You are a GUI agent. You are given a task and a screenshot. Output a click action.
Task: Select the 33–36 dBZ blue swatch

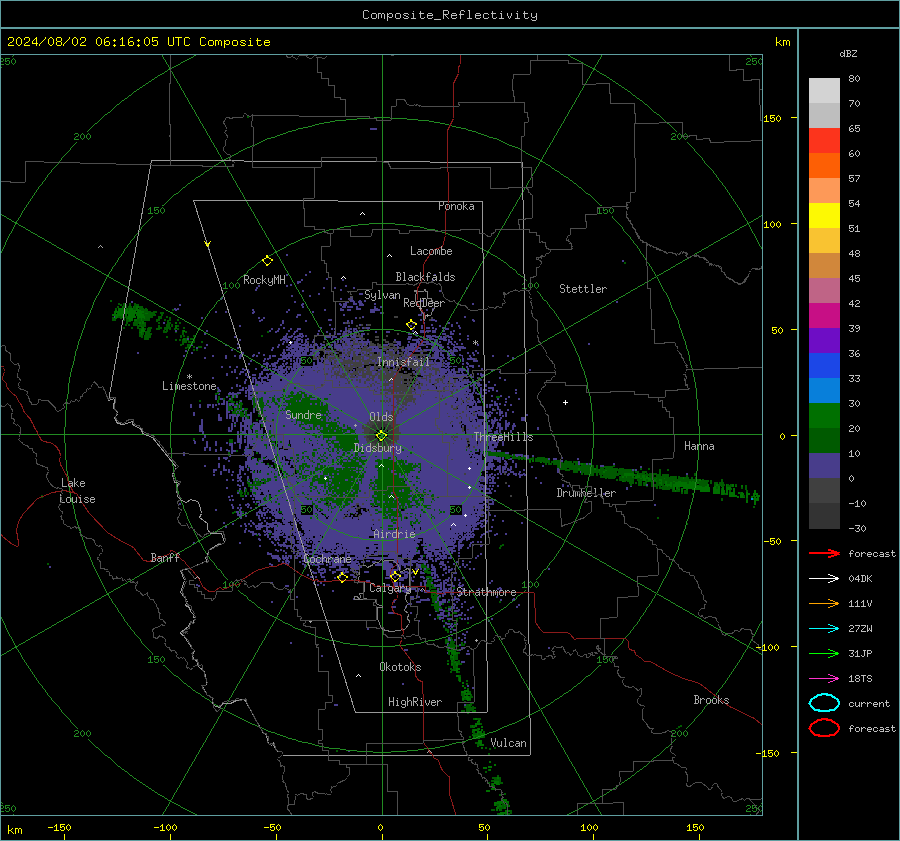(824, 366)
